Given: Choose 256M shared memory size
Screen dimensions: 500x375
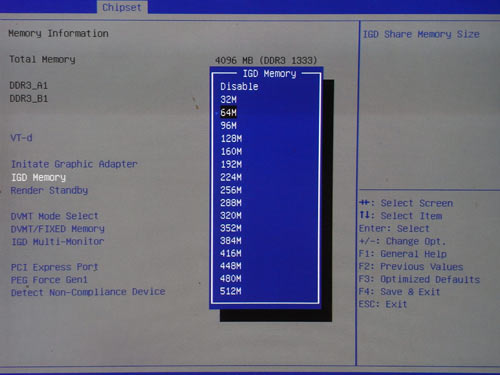Looking at the screenshot, I should pyautogui.click(x=231, y=190).
